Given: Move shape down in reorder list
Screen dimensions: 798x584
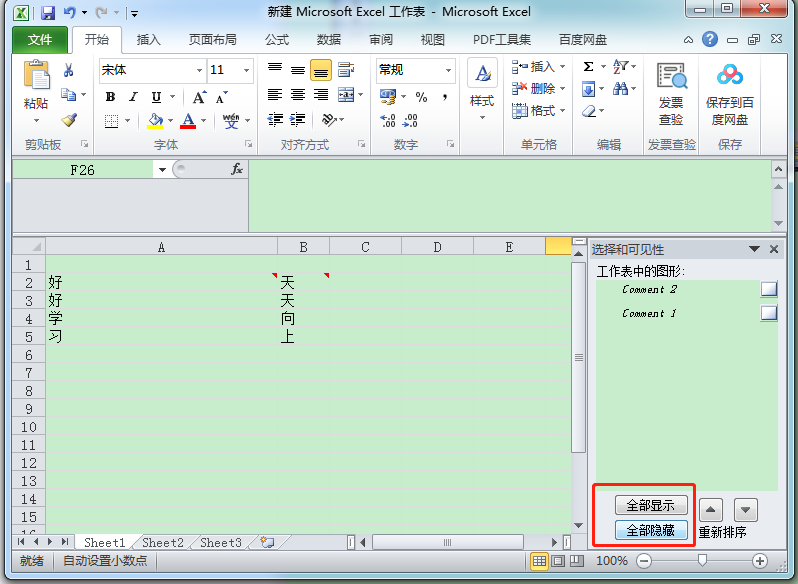Looking at the screenshot, I should [x=746, y=510].
